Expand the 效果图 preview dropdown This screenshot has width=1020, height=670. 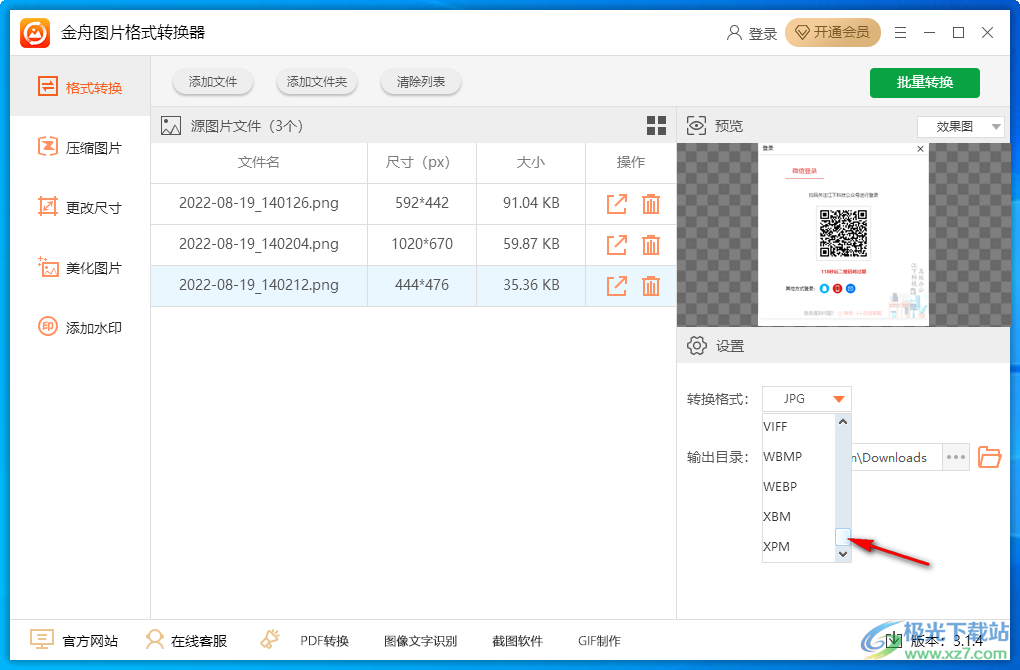point(960,126)
